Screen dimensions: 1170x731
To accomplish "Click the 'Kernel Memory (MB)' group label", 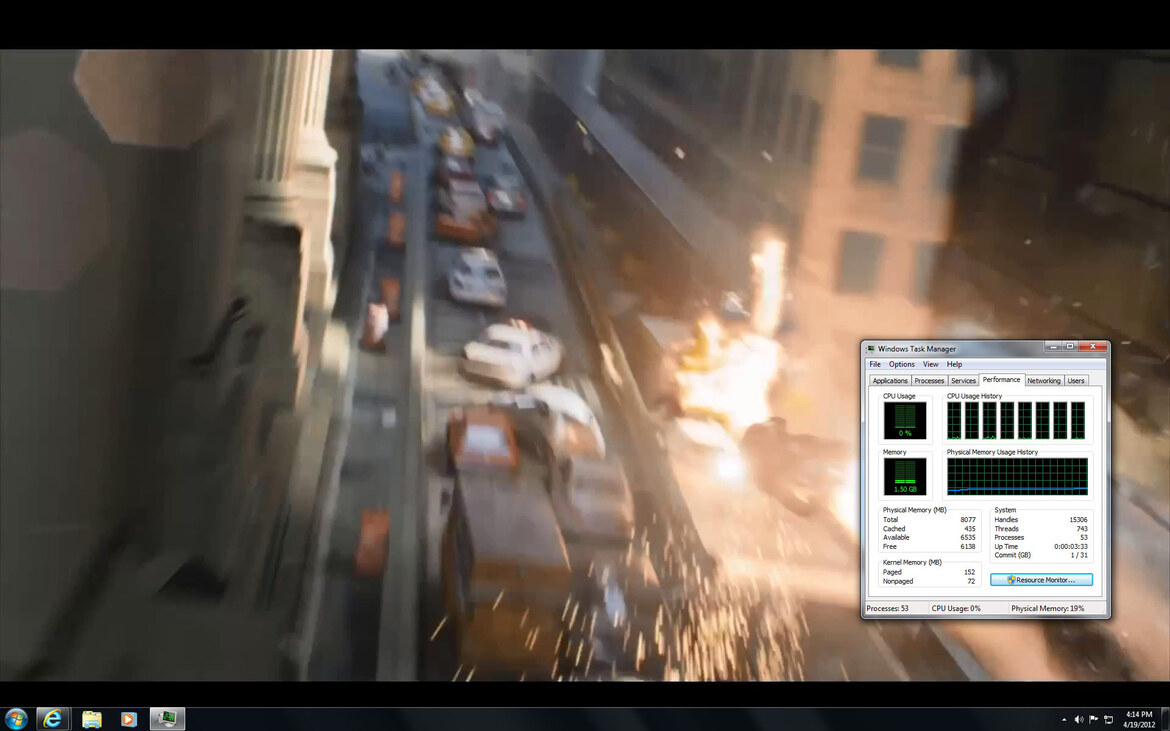I will [912, 562].
